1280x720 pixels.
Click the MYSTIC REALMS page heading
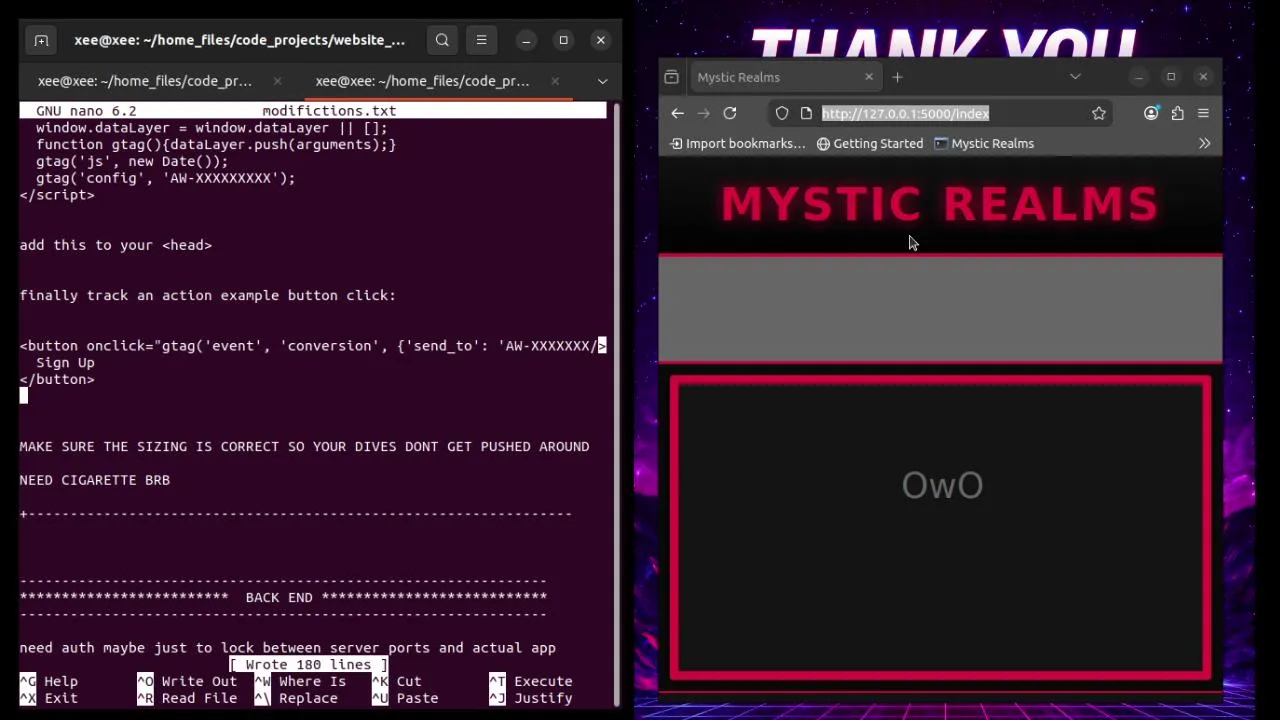pyautogui.click(x=940, y=204)
